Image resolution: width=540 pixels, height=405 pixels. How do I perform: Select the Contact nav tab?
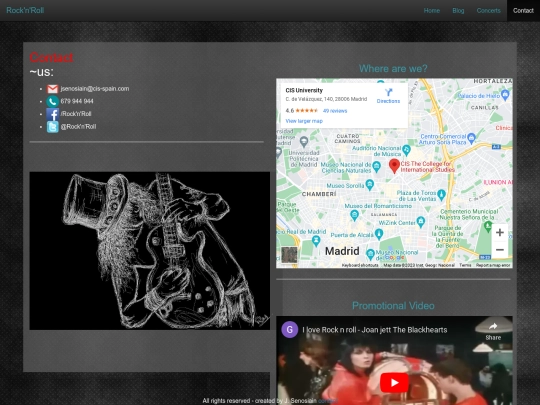coord(523,11)
